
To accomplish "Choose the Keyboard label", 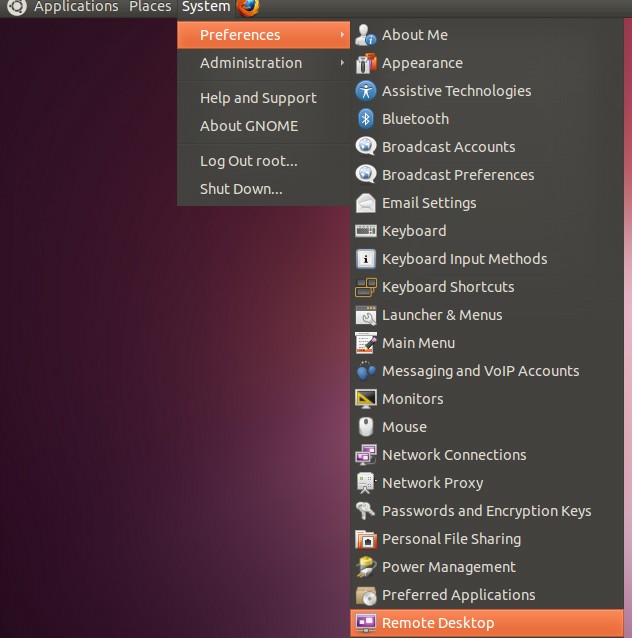I will coord(414,231).
